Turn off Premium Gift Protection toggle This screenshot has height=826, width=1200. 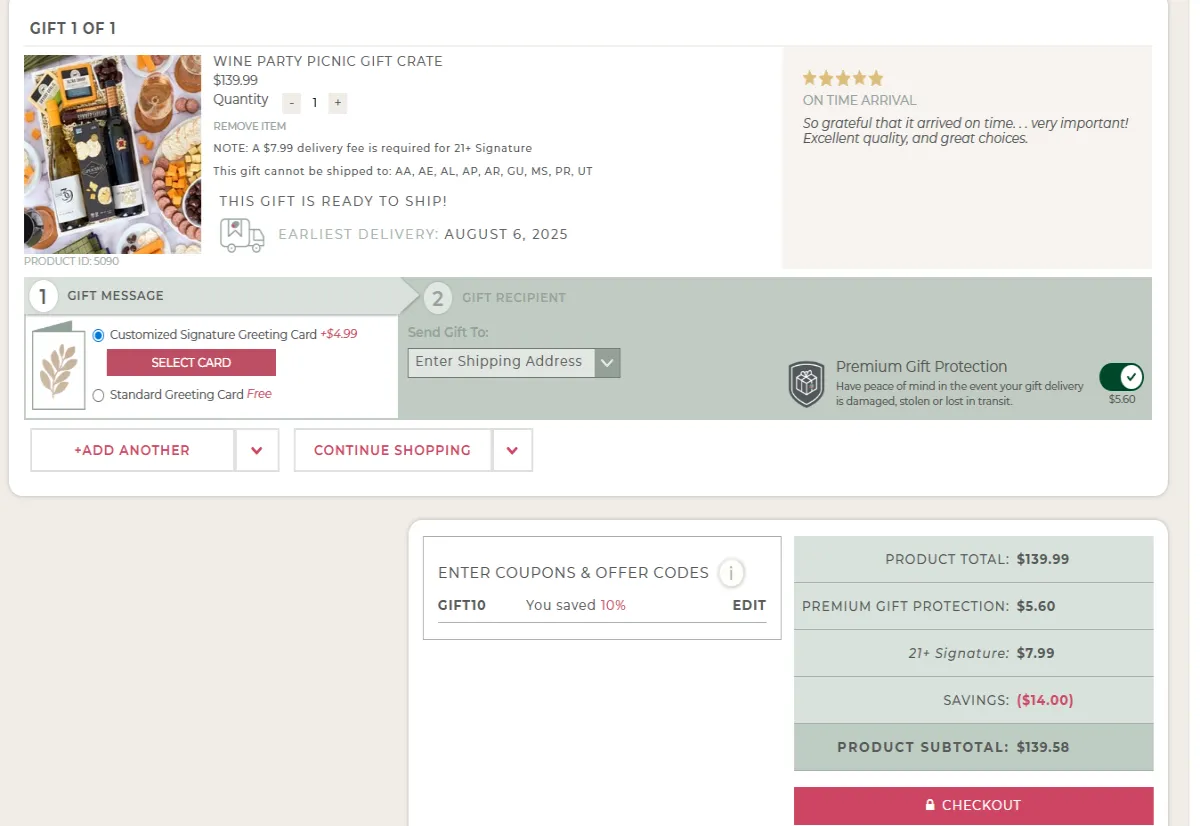(x=1121, y=377)
